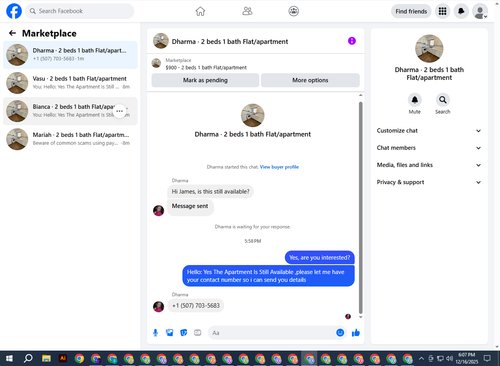The width and height of the screenshot is (500, 366).
Task: Click the listing thumbnail in right panel
Action: 429,49
